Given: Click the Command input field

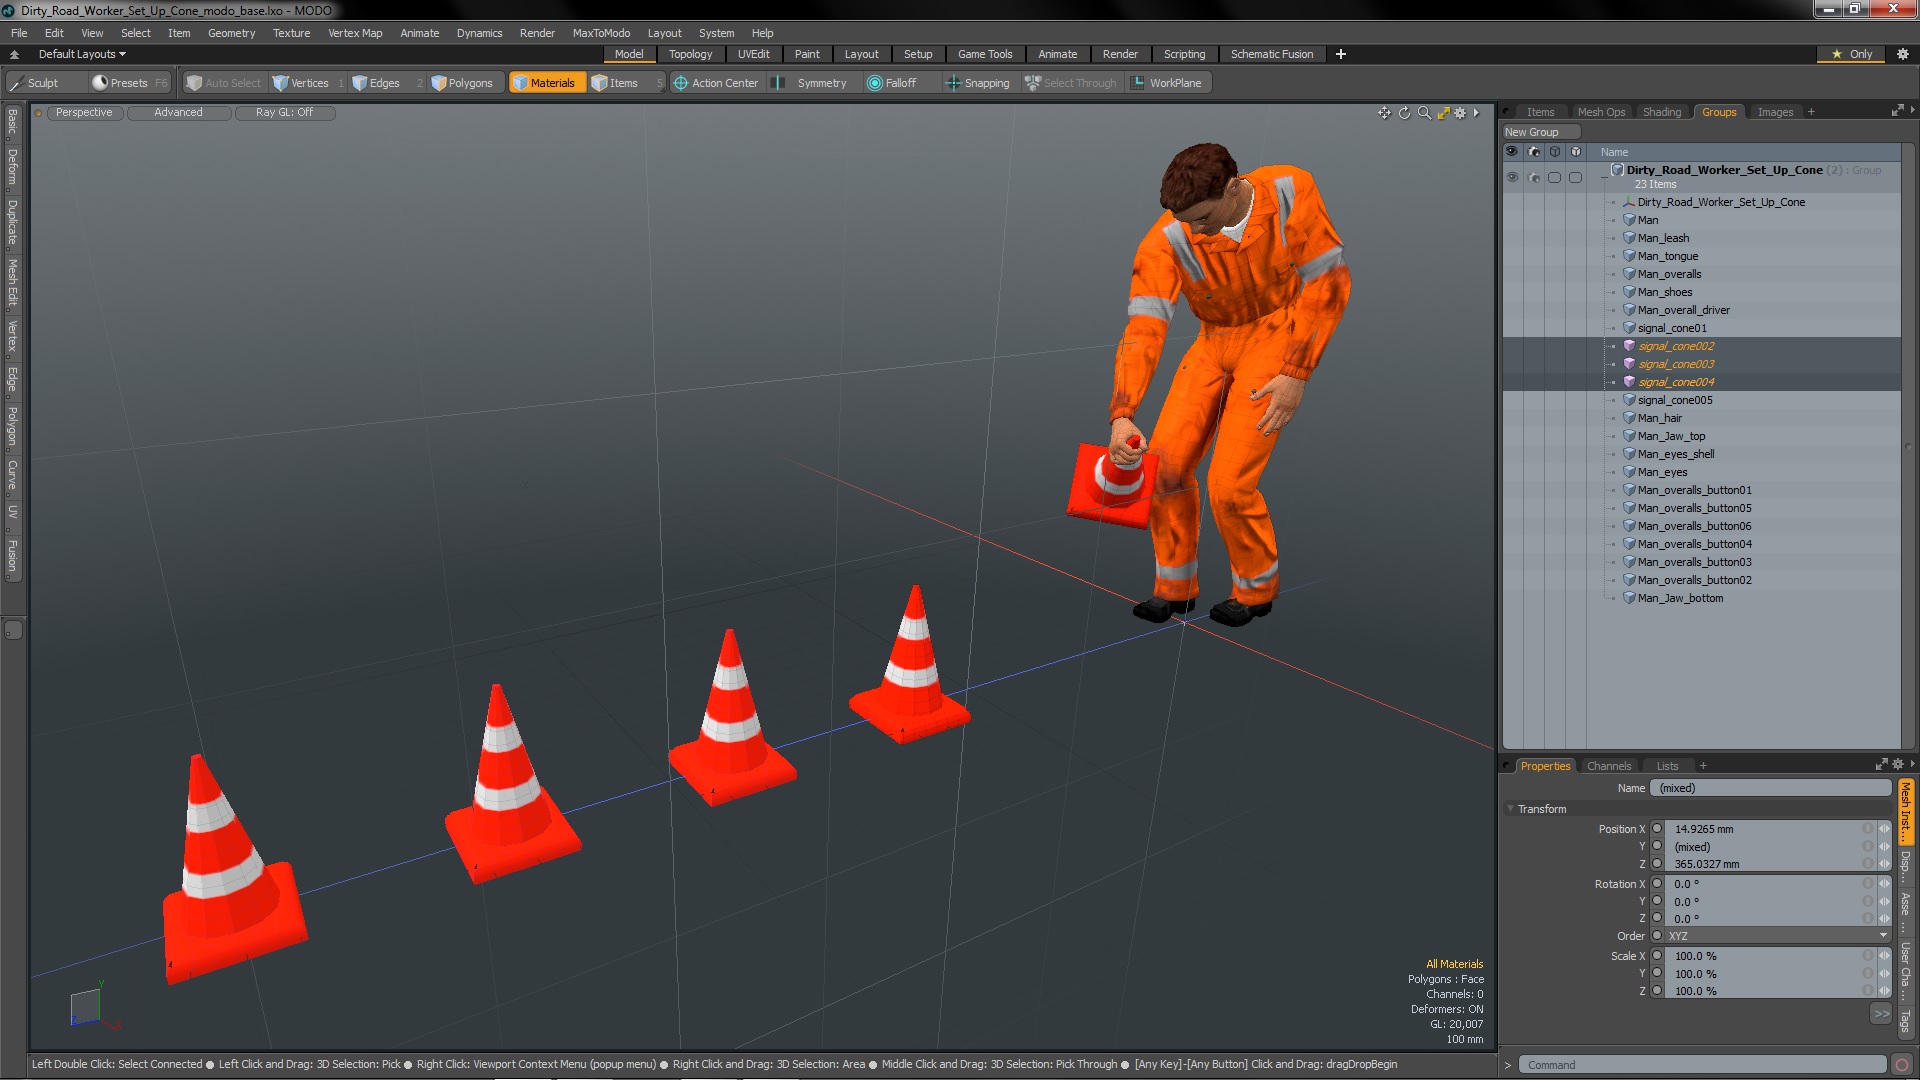Looking at the screenshot, I should (1702, 1065).
